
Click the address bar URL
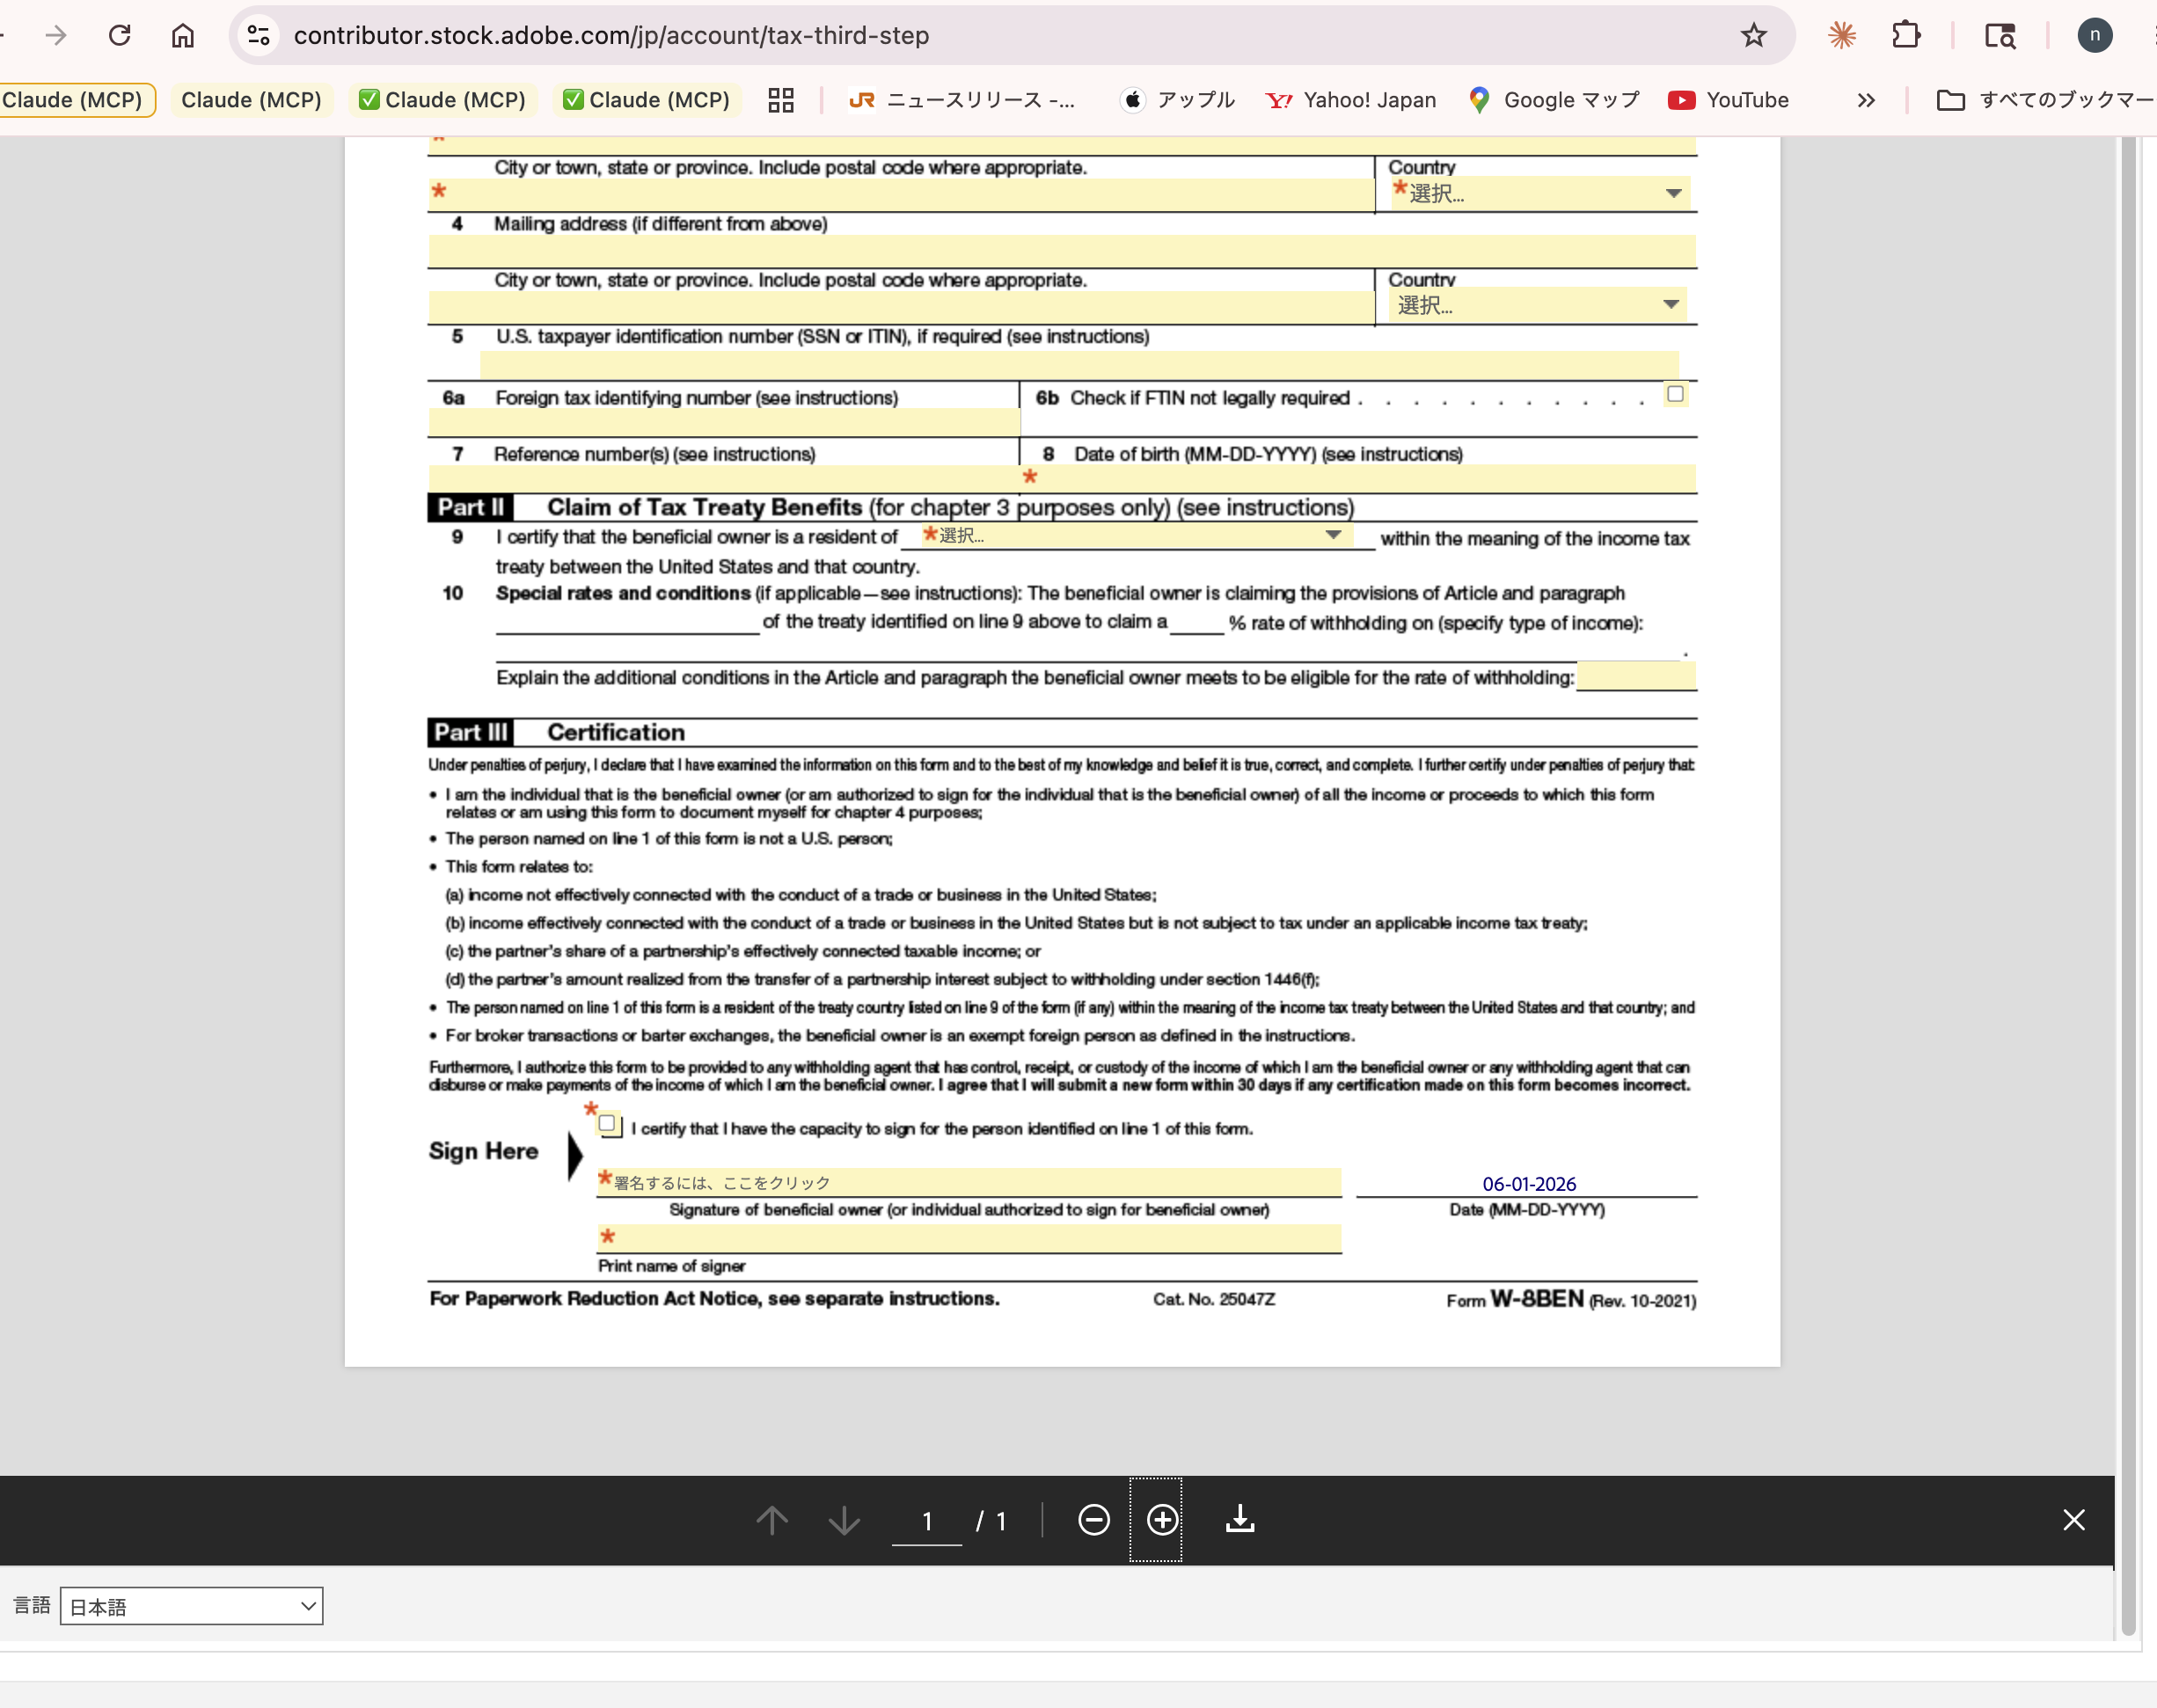pyautogui.click(x=611, y=36)
